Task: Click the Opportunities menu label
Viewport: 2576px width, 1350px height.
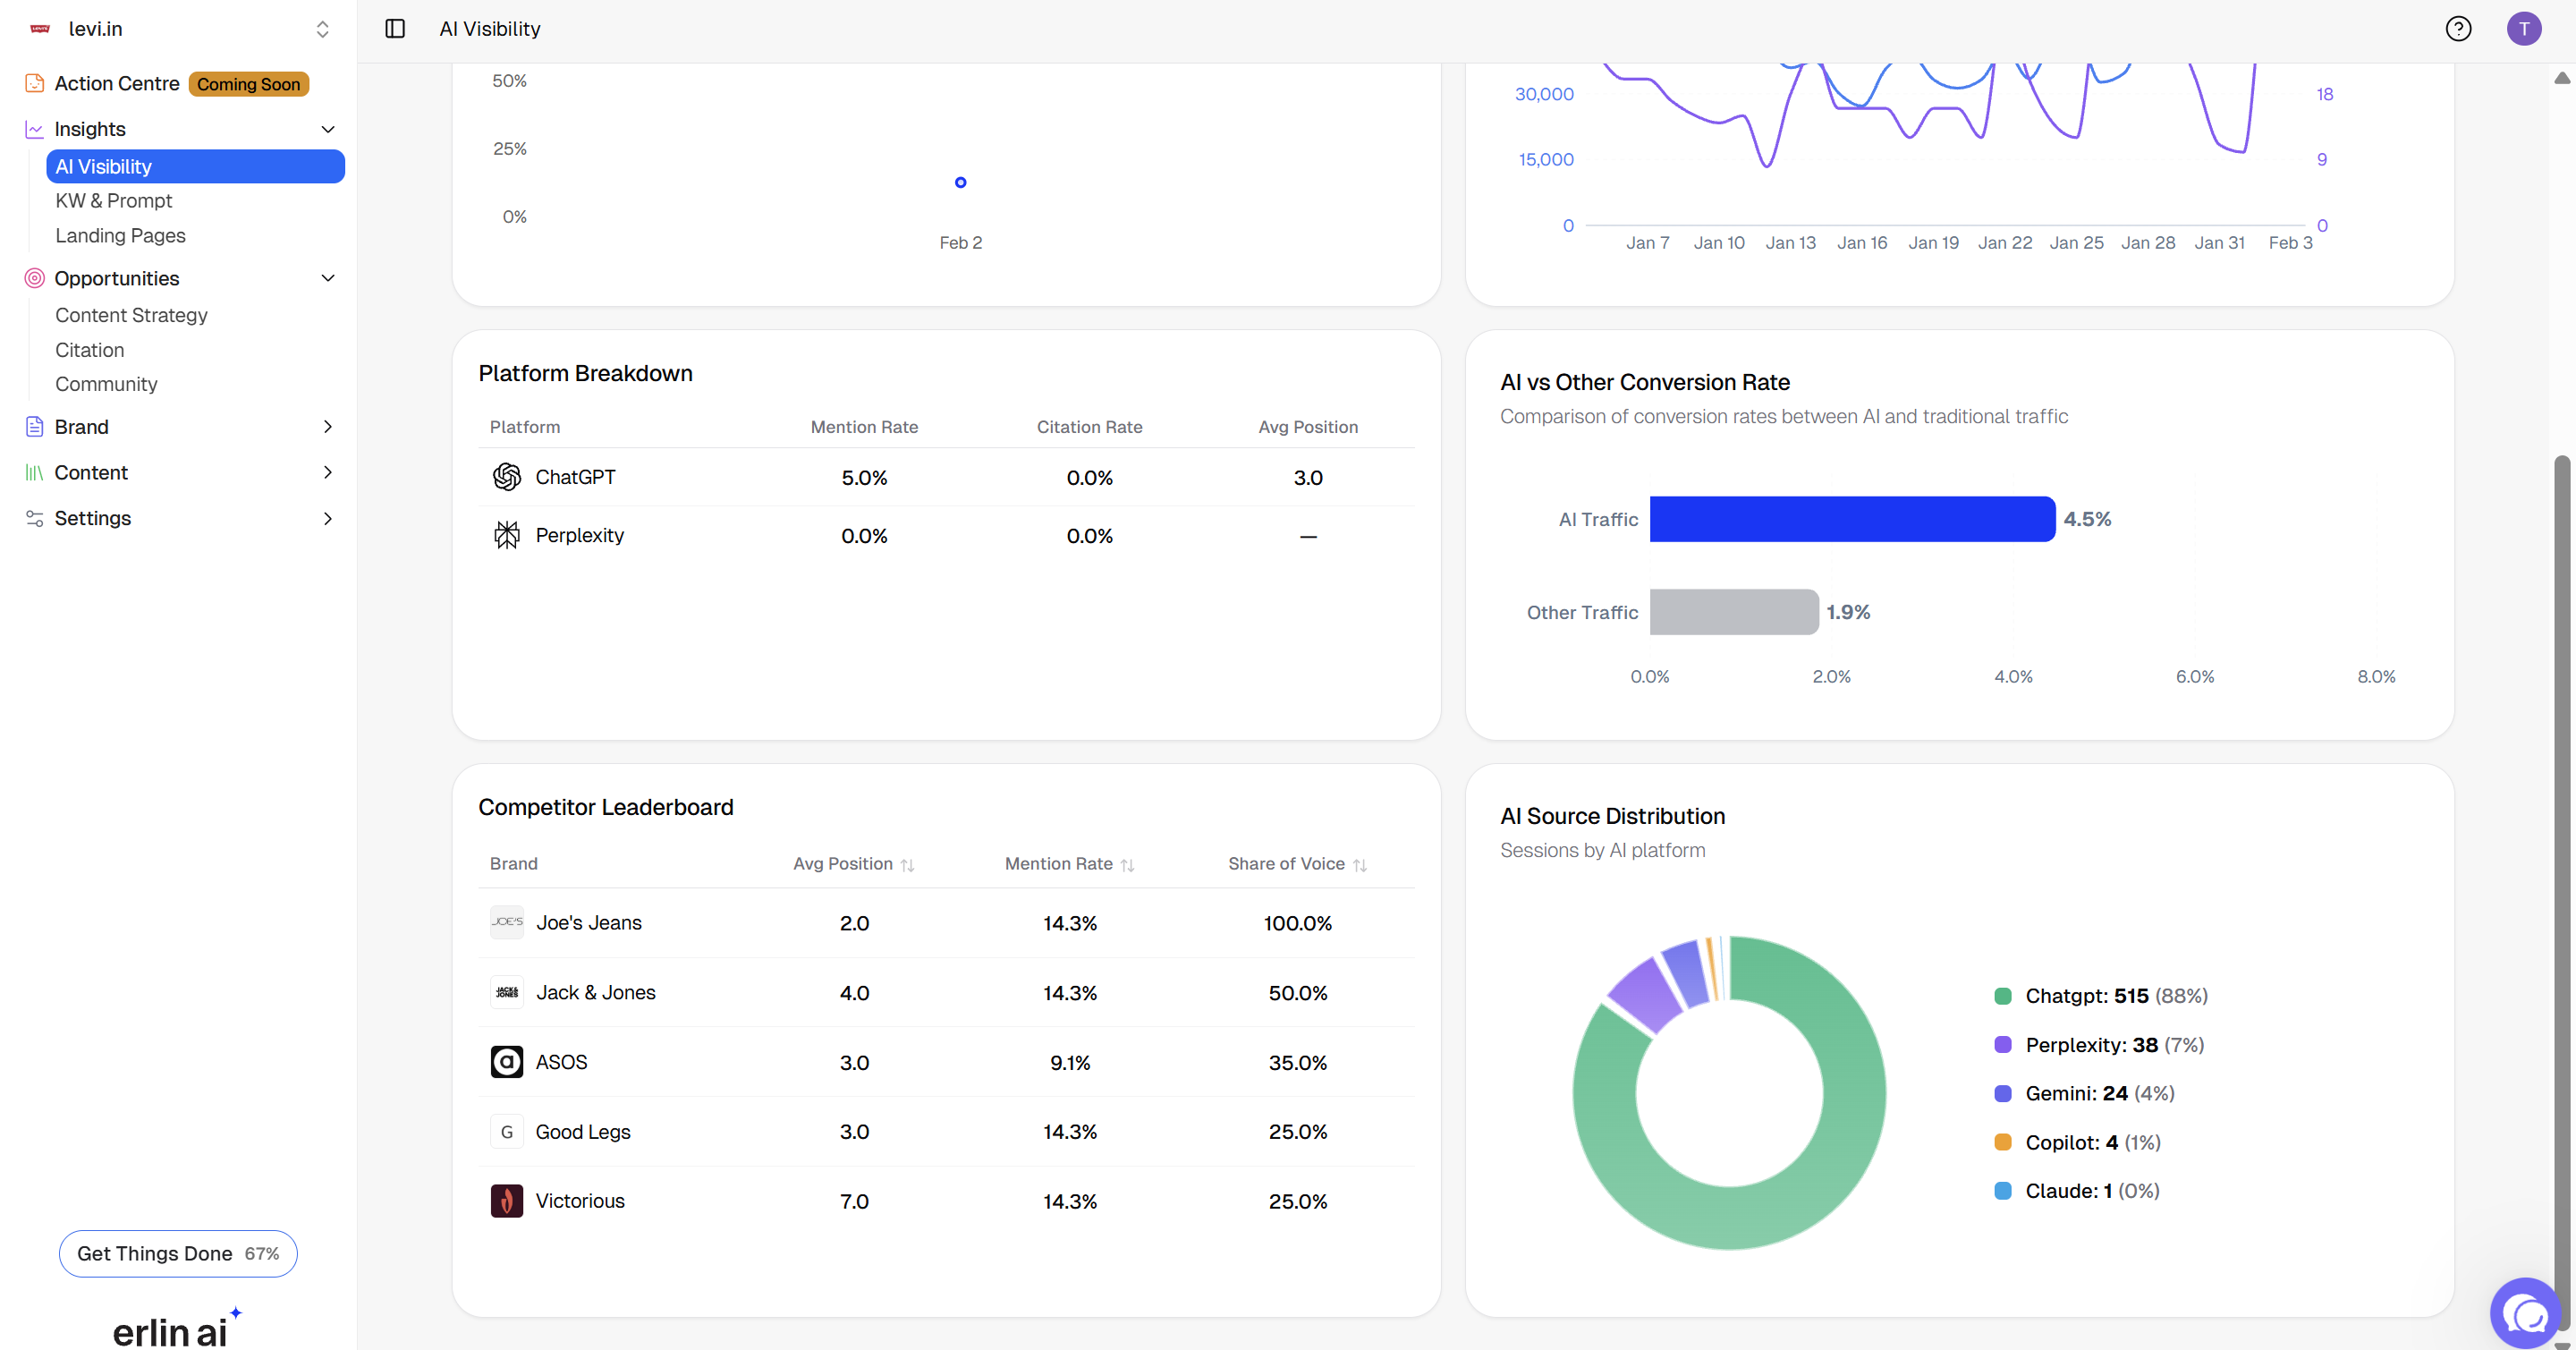Action: pos(117,279)
